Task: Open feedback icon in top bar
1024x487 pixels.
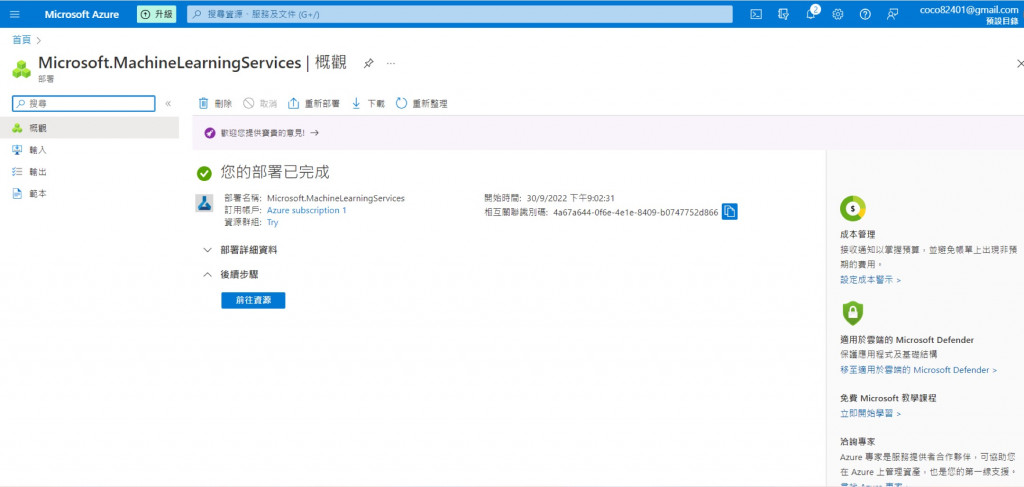Action: click(893, 14)
